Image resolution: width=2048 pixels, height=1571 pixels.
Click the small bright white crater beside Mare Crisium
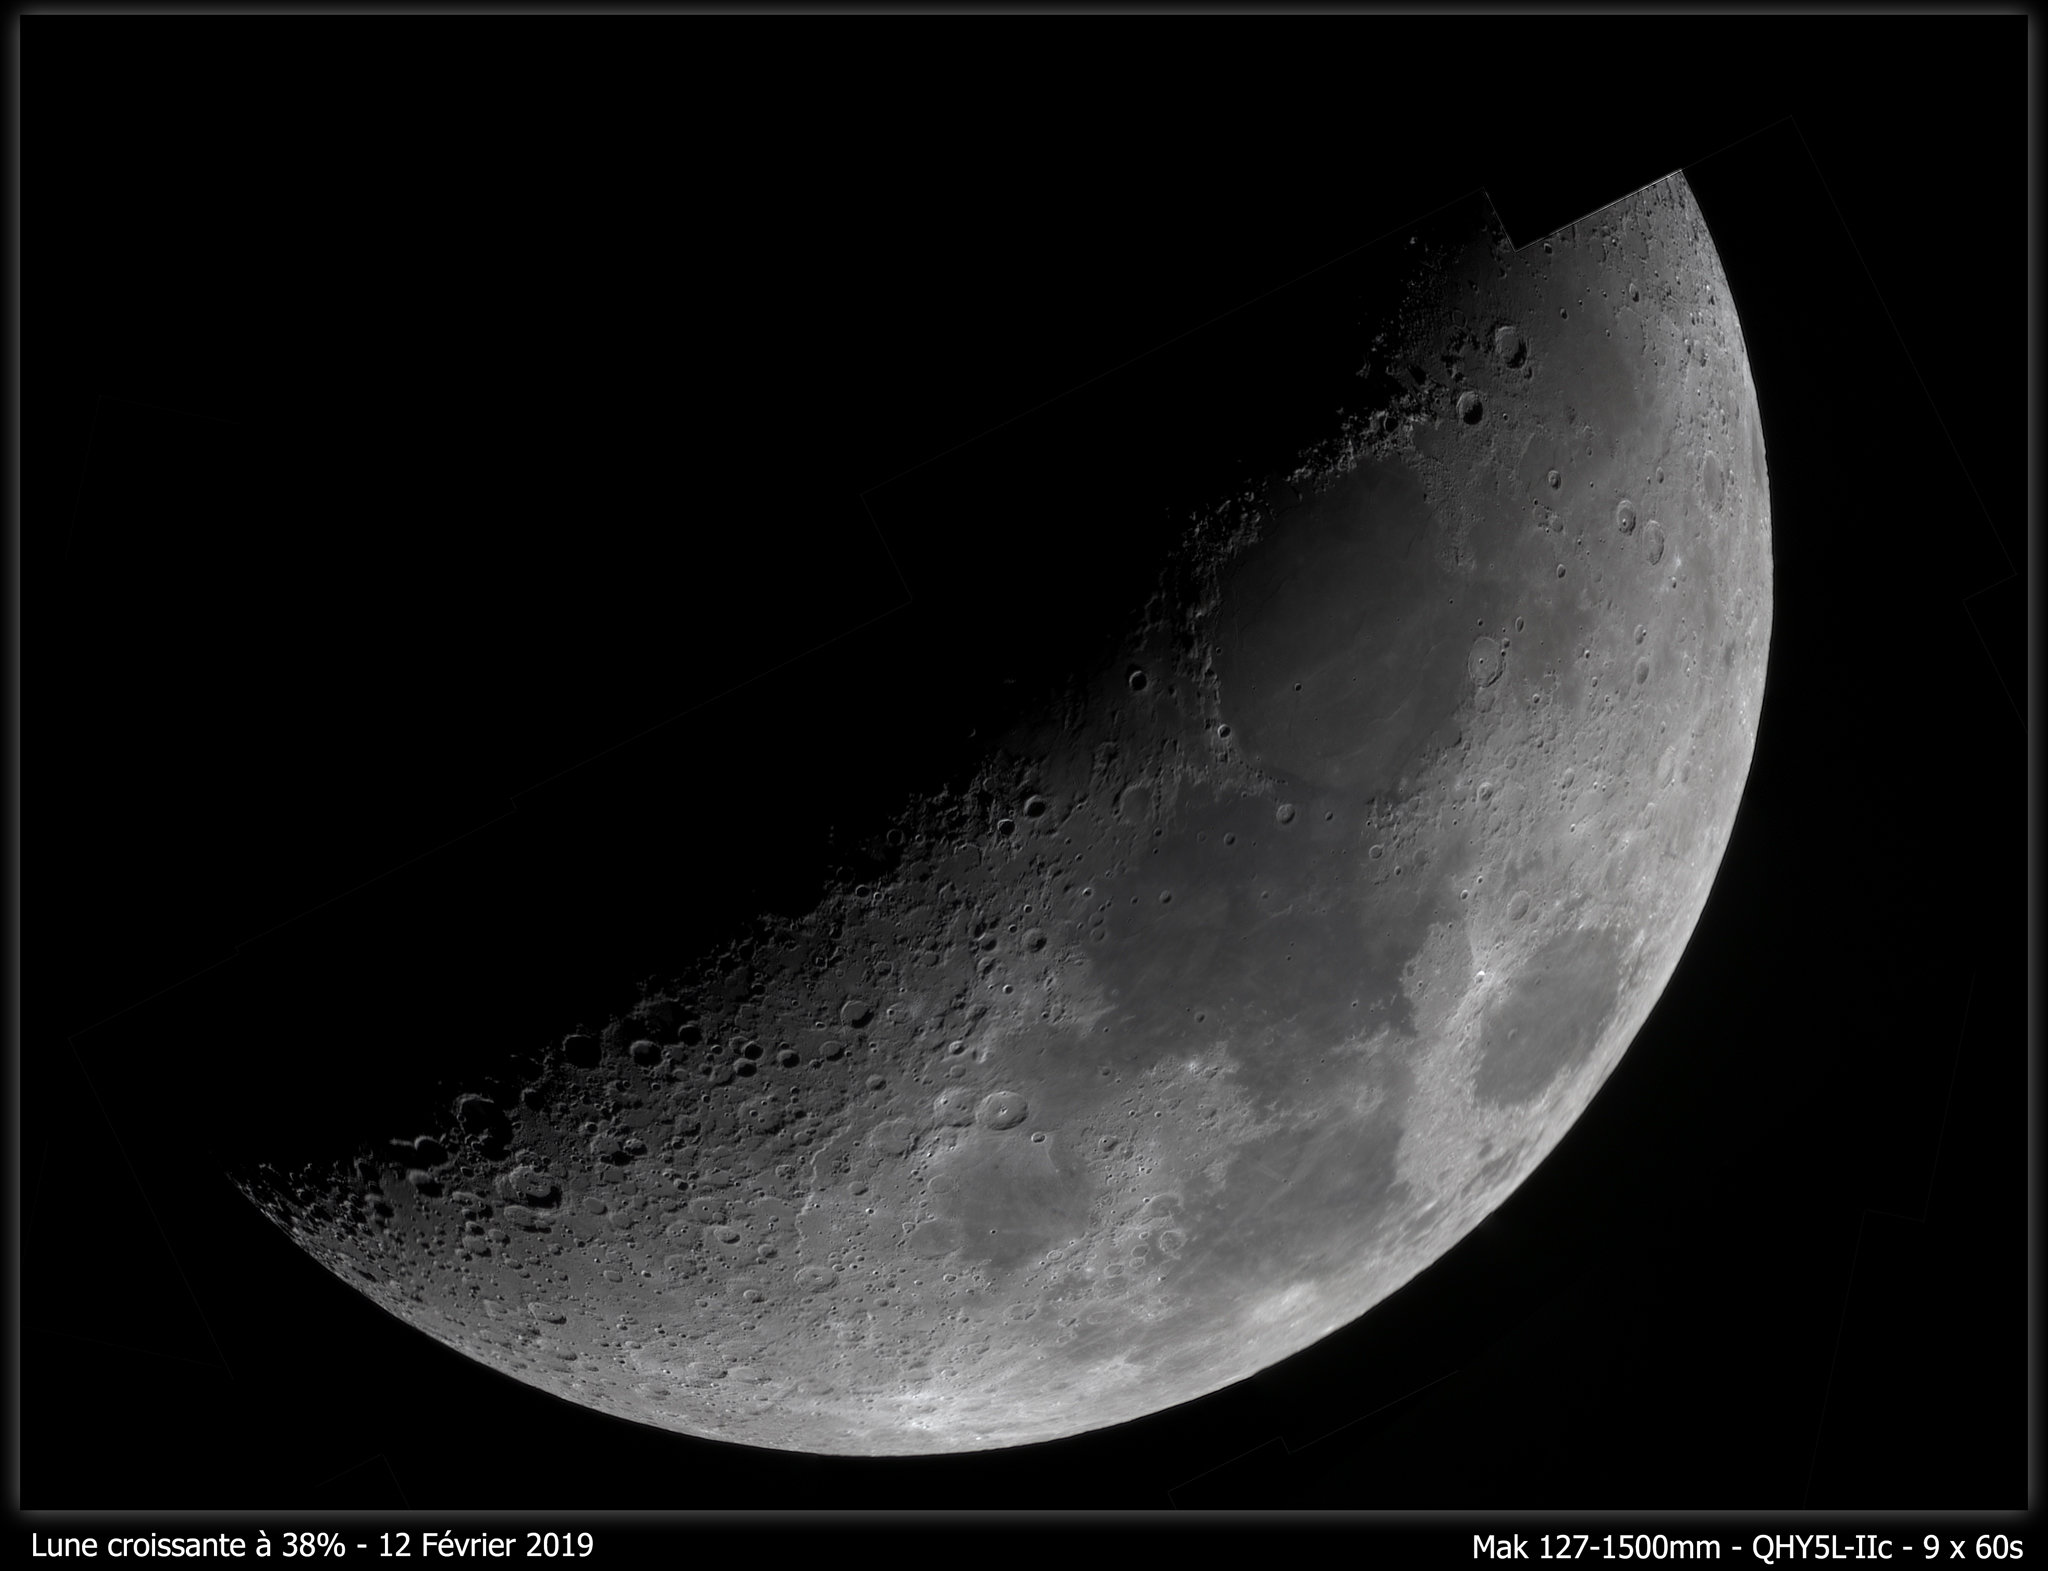coord(1481,975)
